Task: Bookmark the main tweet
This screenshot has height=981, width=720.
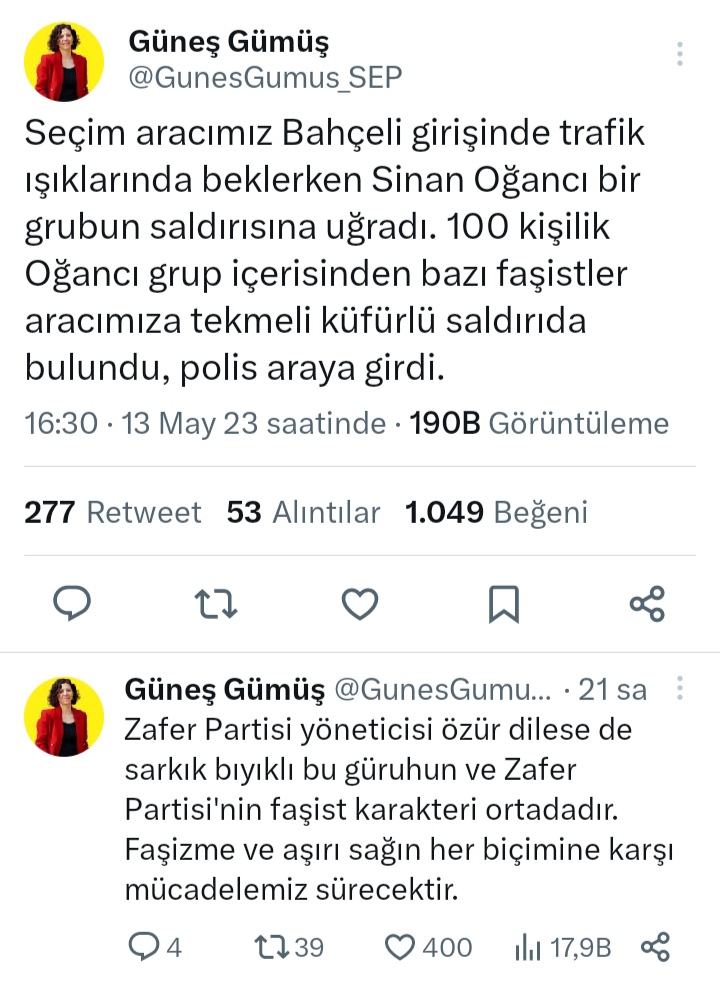Action: click(x=503, y=603)
